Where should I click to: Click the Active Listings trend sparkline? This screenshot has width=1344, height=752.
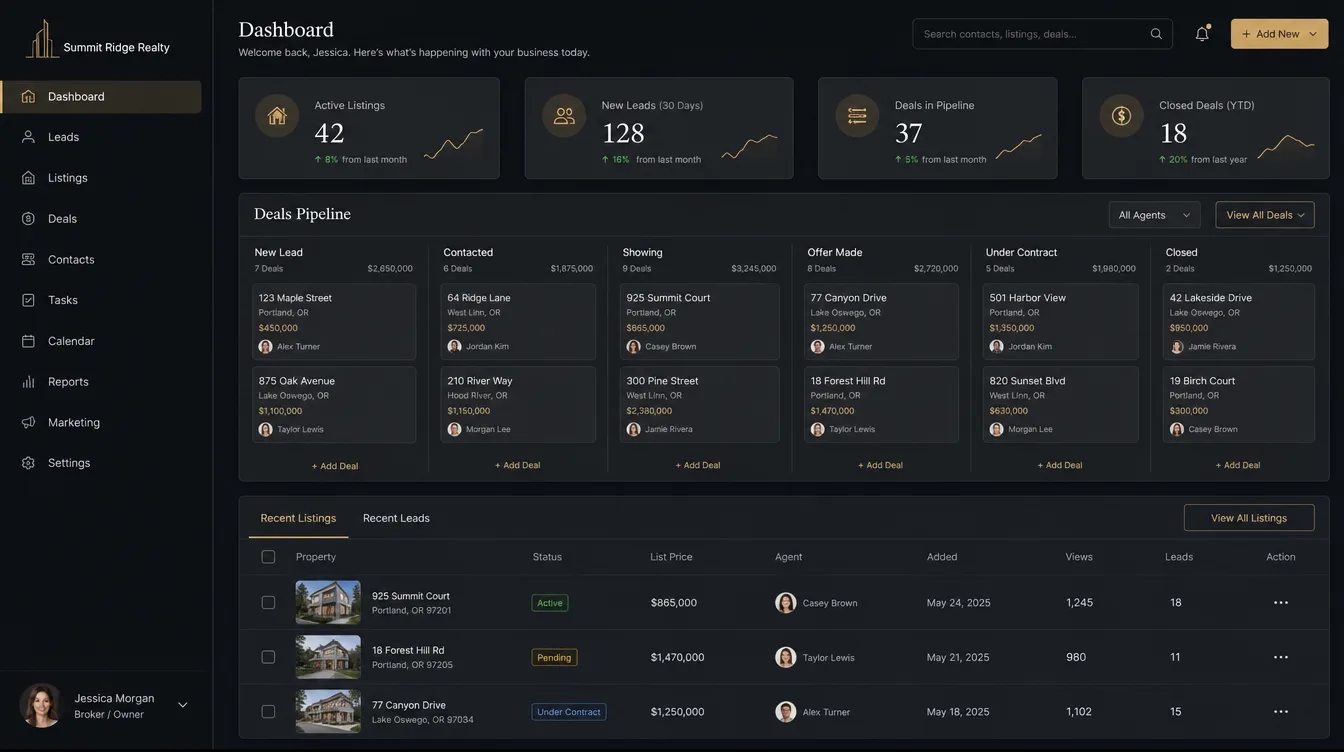coord(453,144)
